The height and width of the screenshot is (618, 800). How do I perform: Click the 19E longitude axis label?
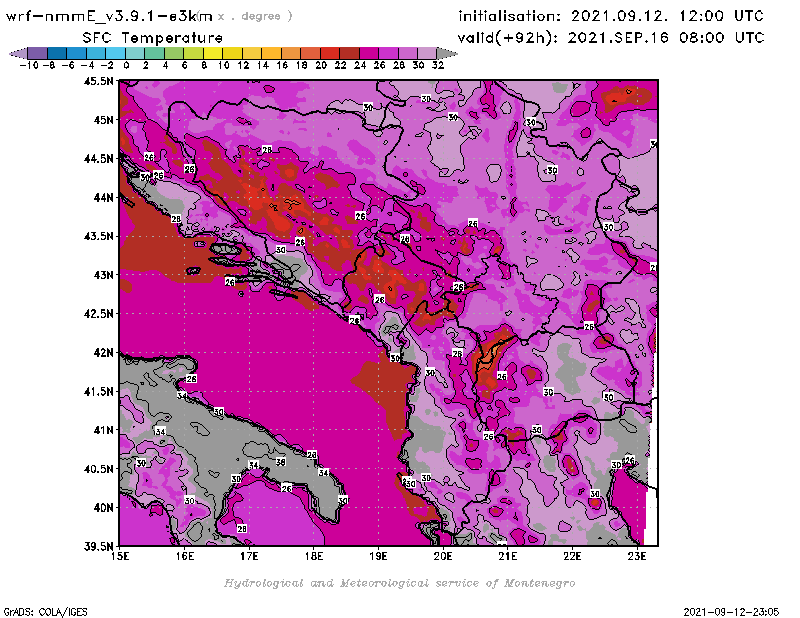[x=378, y=556]
